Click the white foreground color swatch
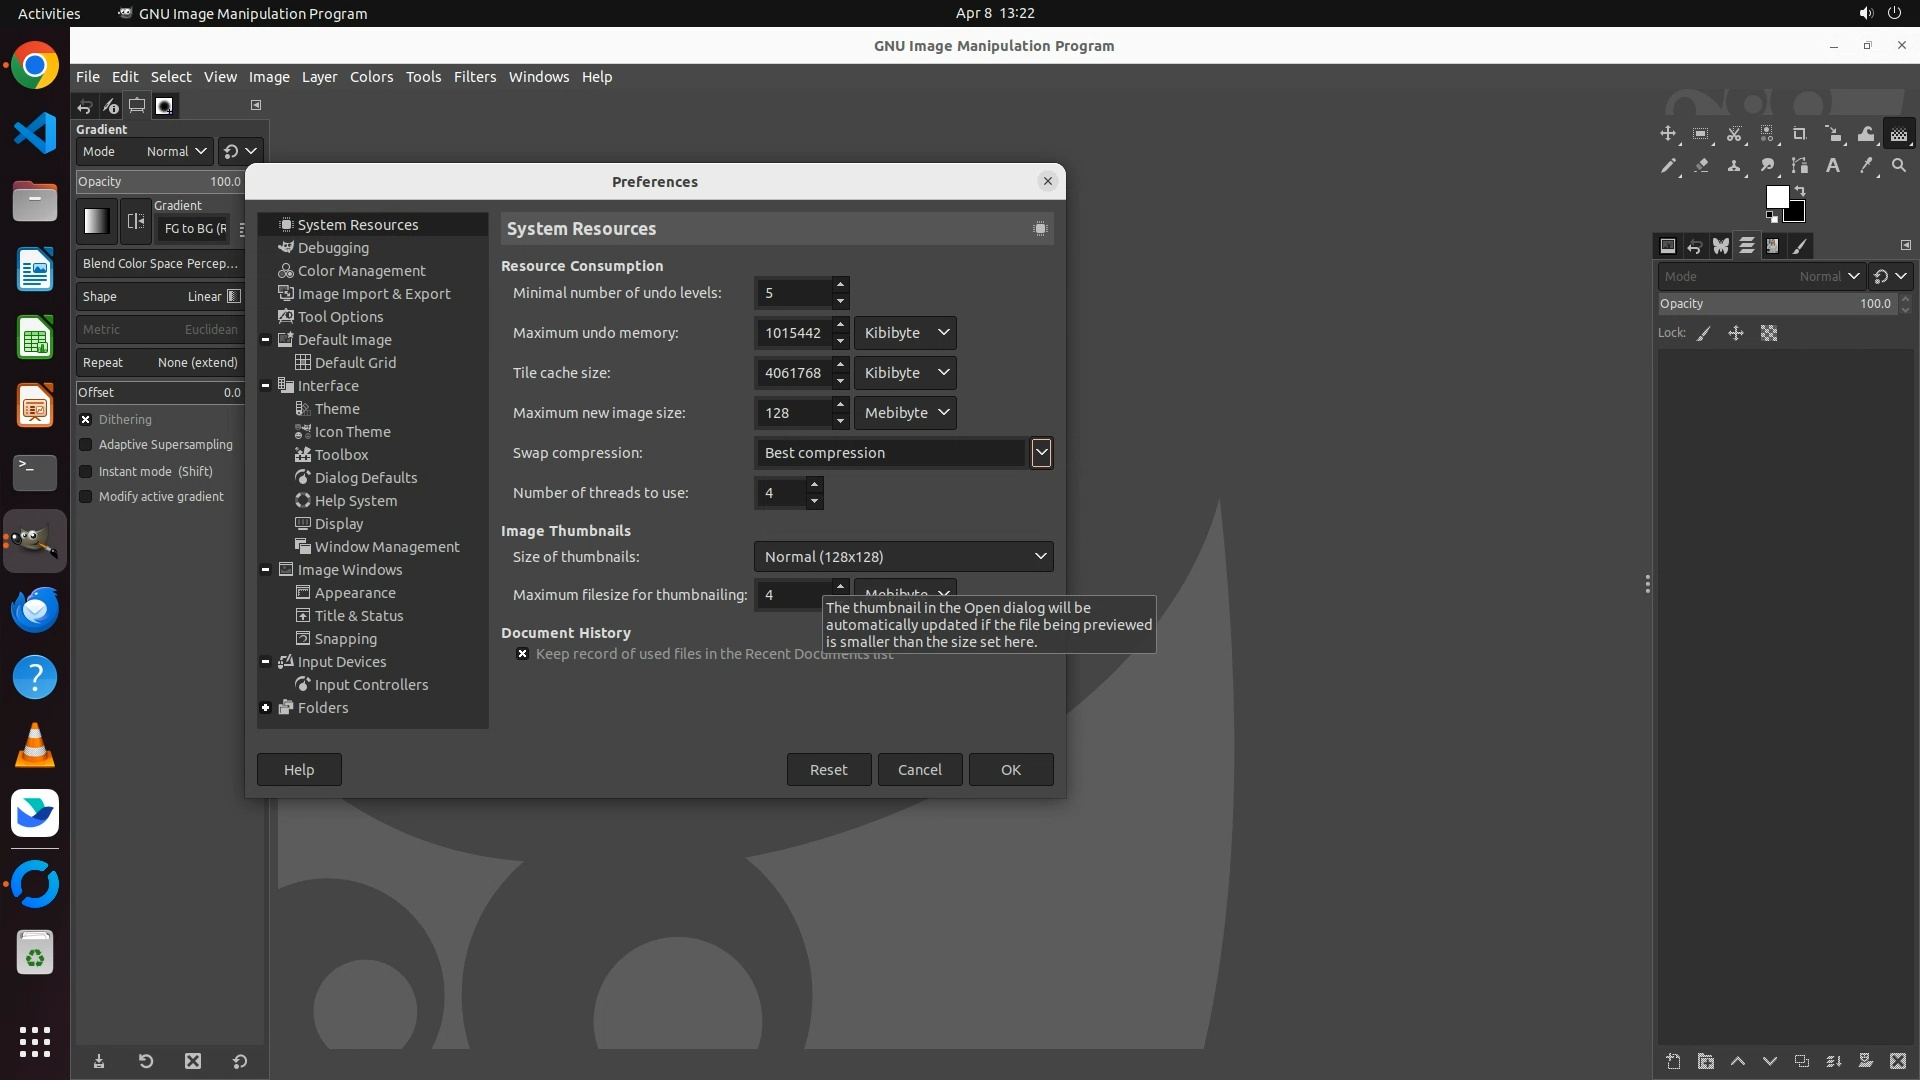This screenshot has width=1920, height=1080. pyautogui.click(x=1776, y=197)
